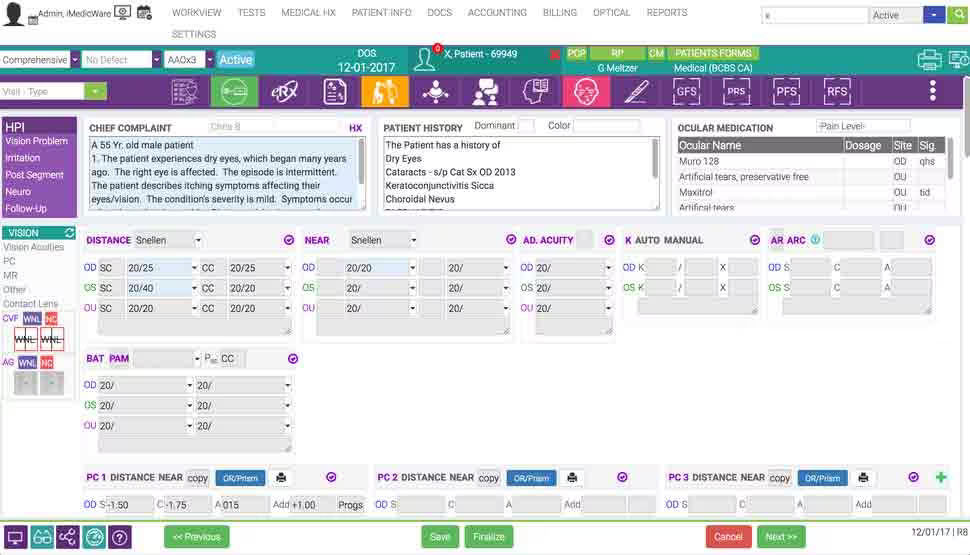Open the REPORTS menu

point(667,12)
